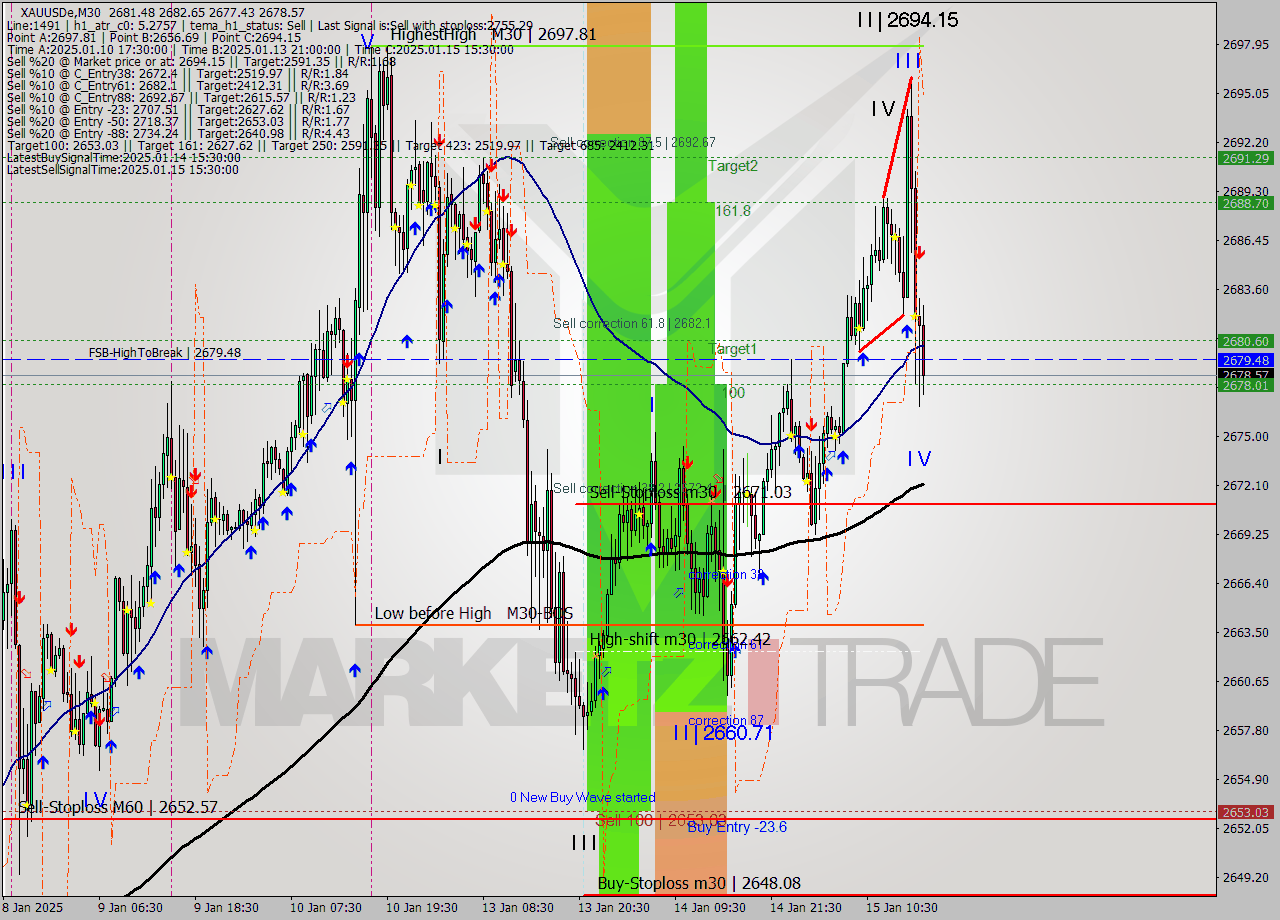Select the blue 'I I | 2660.71' label
This screenshot has width=1280, height=920.
722,733
